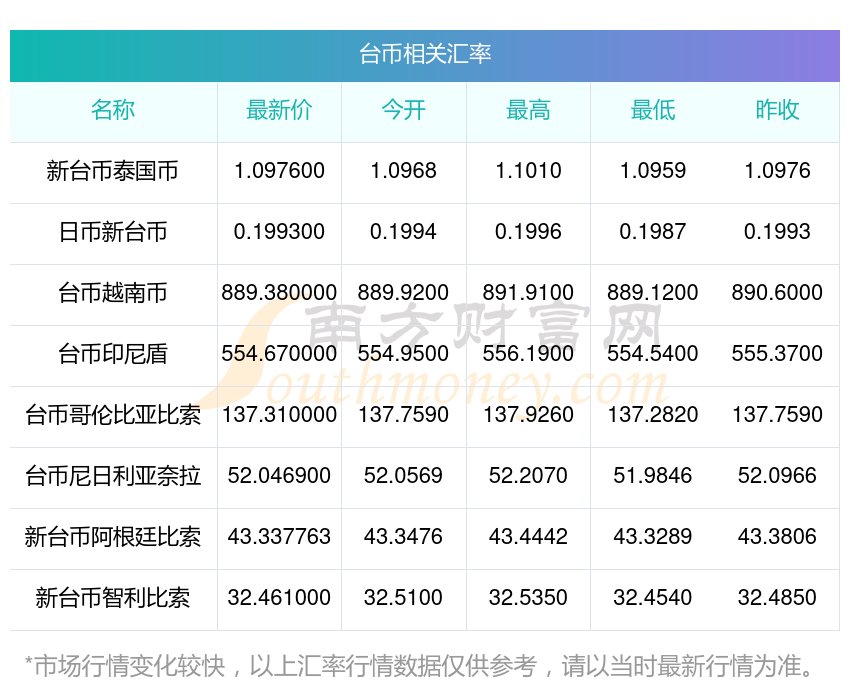Click previous close 555.3700

click(x=777, y=354)
